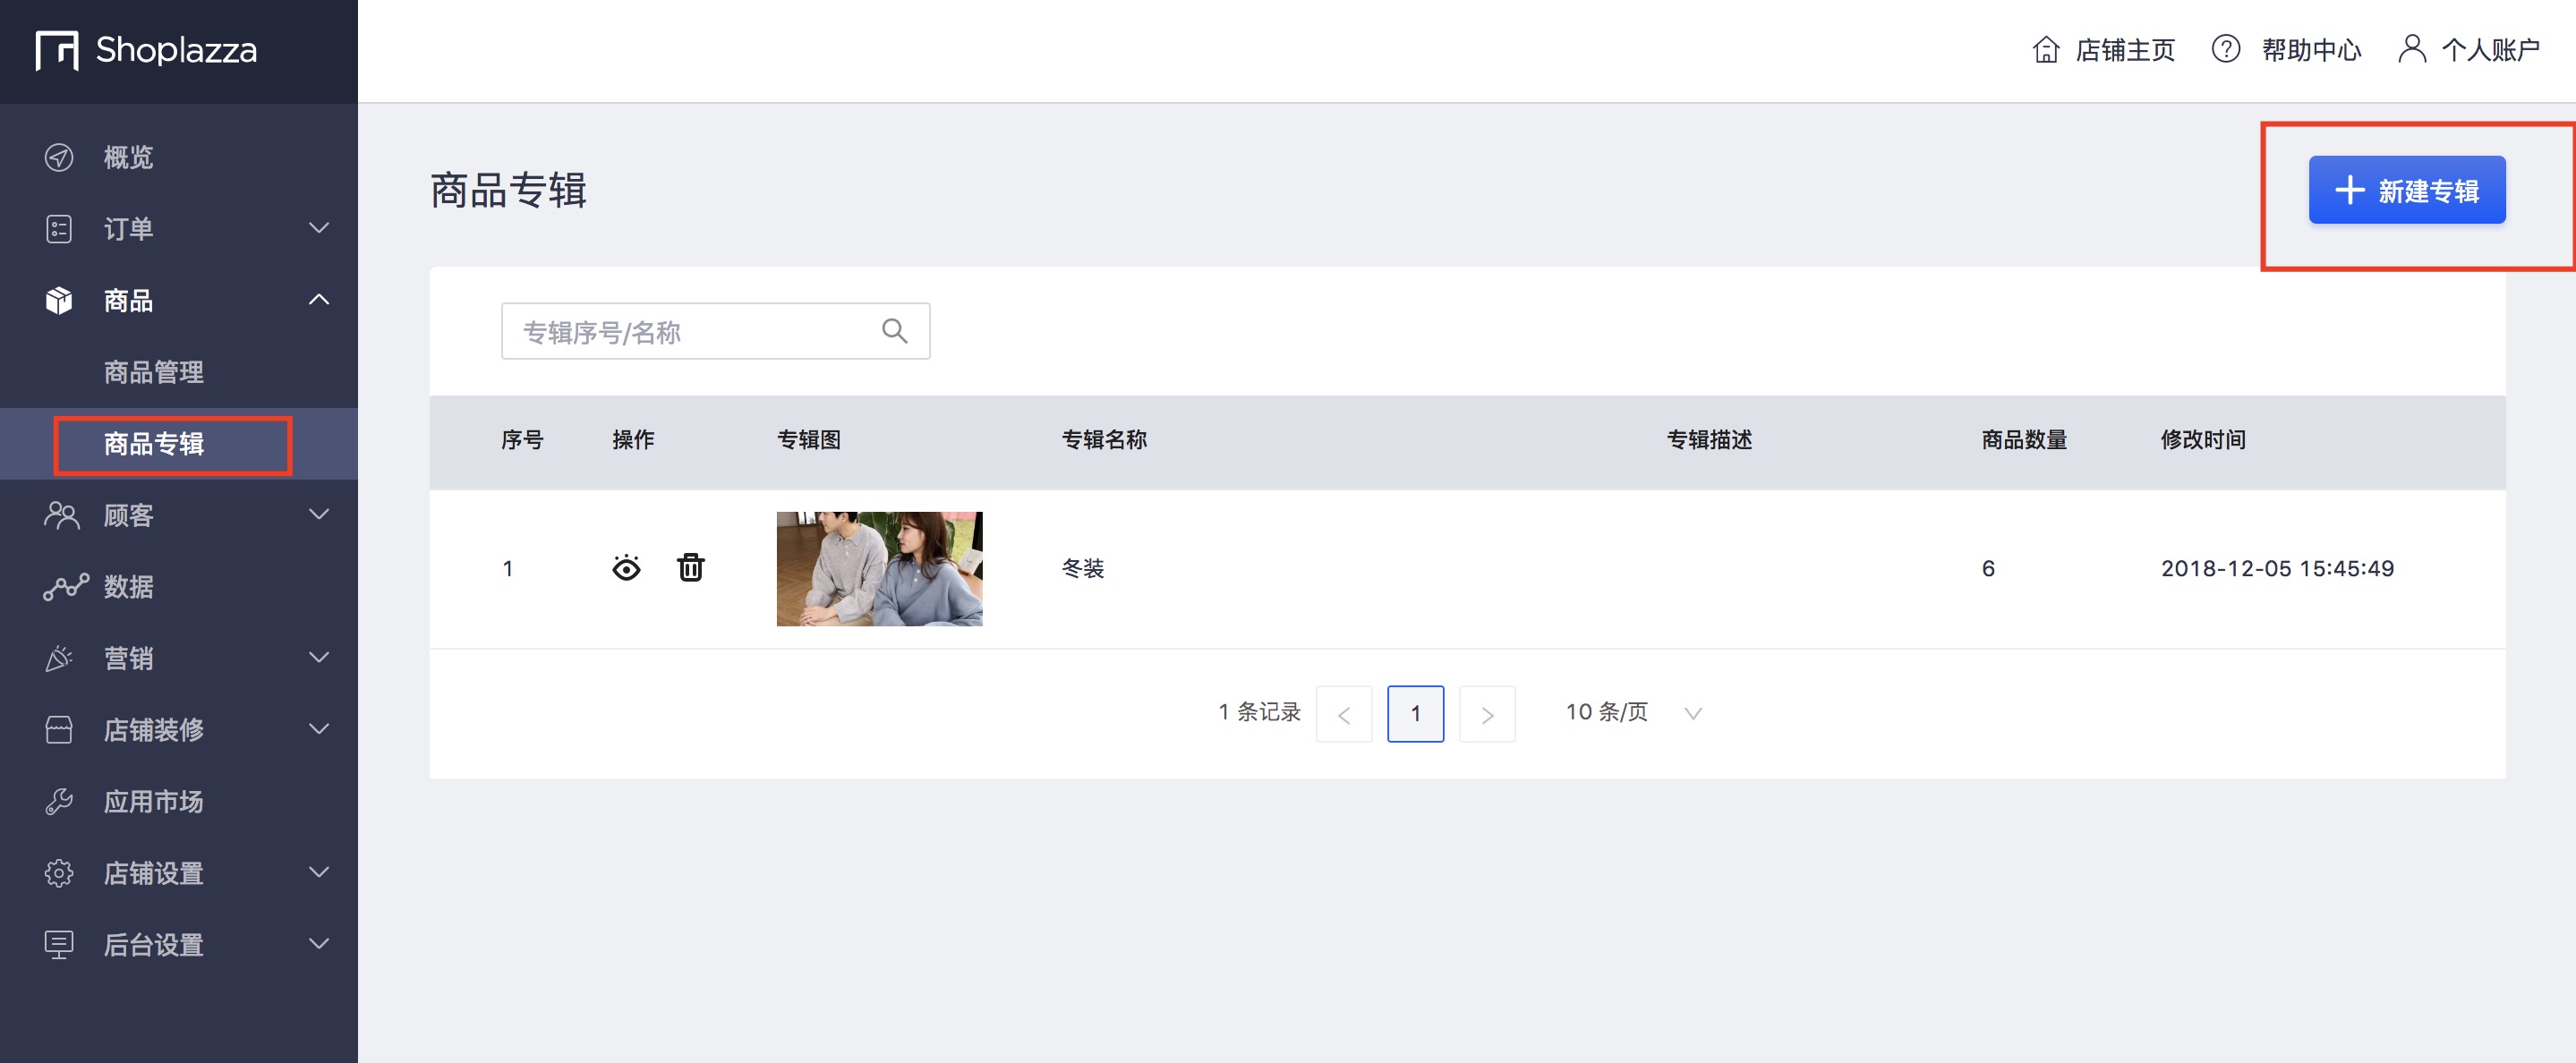
Task: Delete the 冬装 collection with trash icon
Action: pos(691,567)
